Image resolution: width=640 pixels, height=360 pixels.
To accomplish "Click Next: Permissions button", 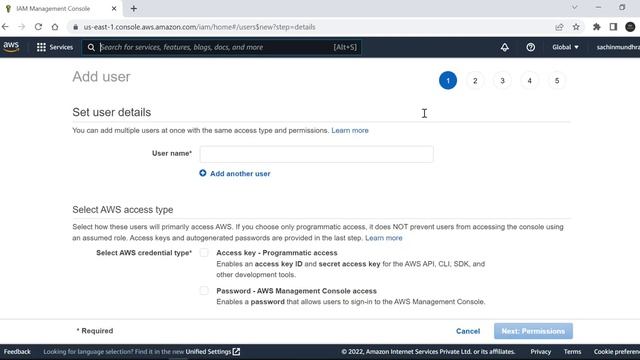I will [x=533, y=331].
